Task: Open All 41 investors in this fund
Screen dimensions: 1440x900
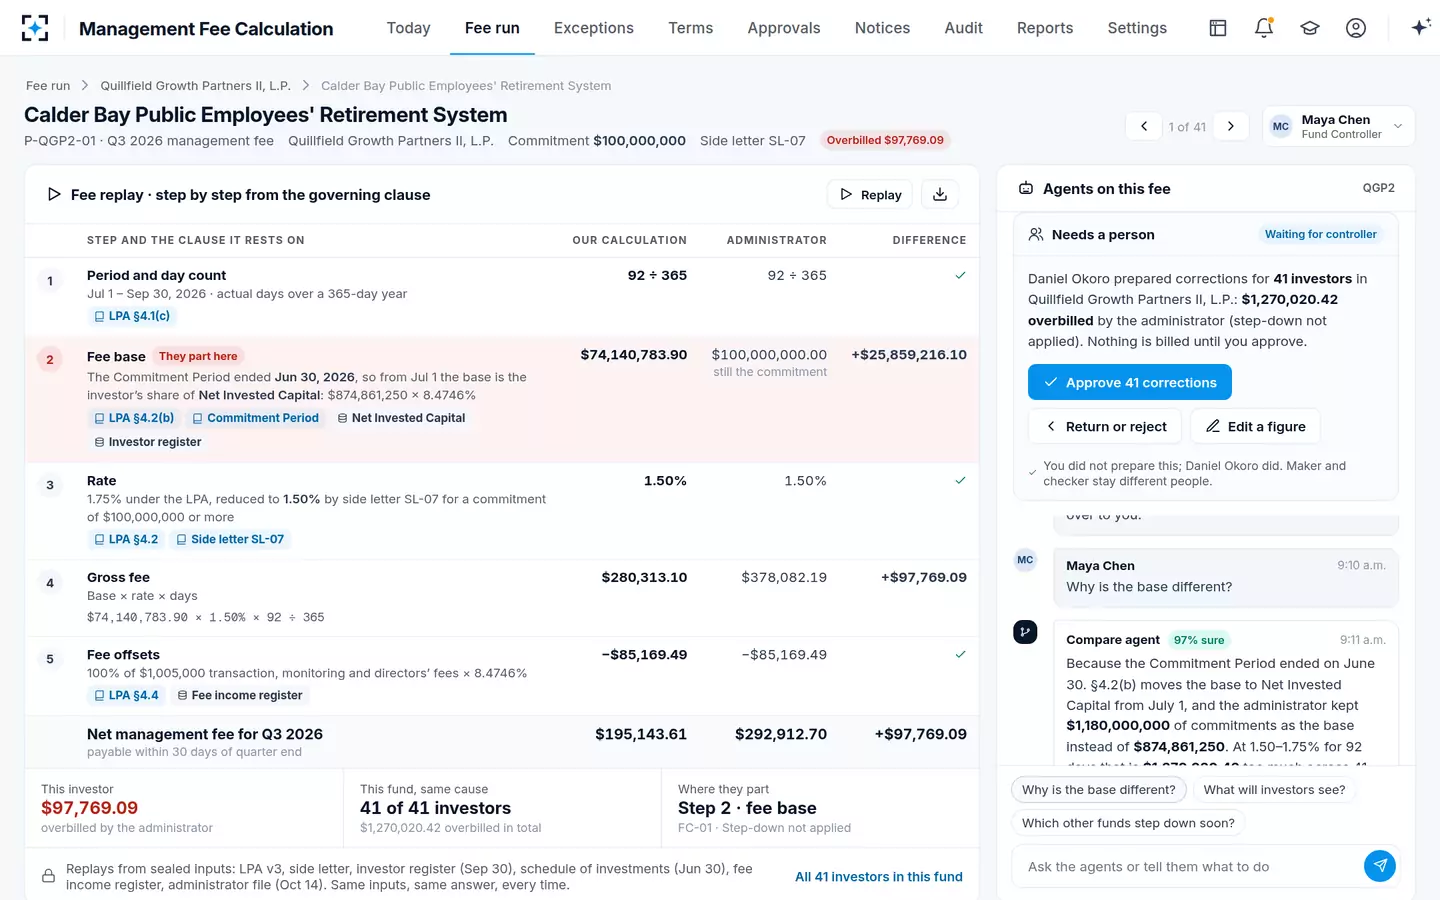Action: tap(879, 877)
